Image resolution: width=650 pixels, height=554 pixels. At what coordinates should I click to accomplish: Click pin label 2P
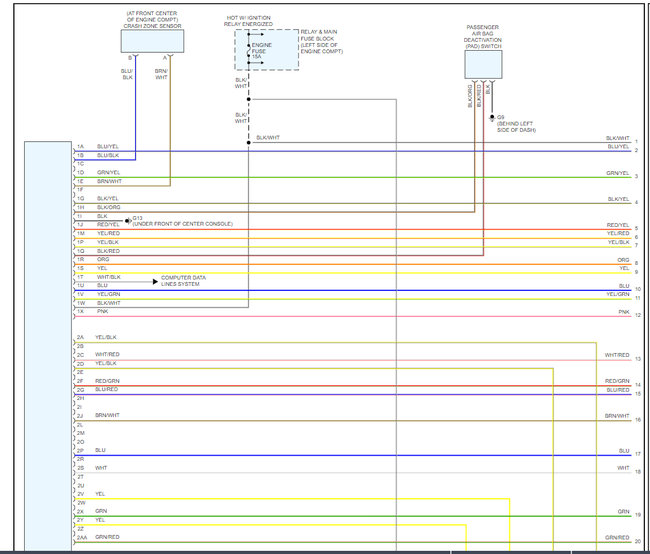coord(80,450)
